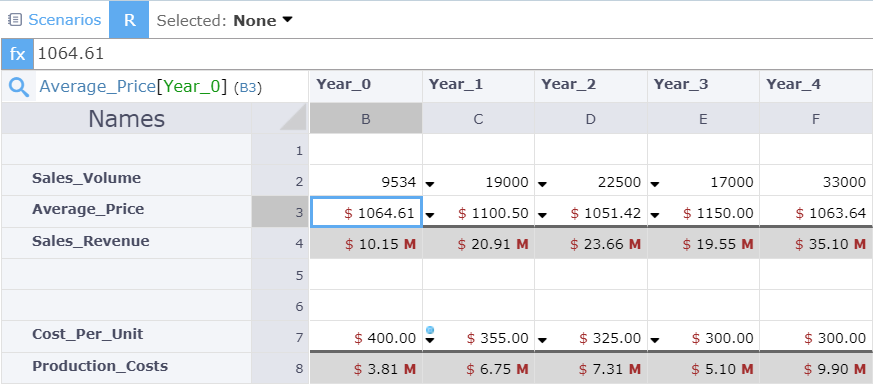Select column E header
This screenshot has width=873, height=384.
(x=703, y=118)
